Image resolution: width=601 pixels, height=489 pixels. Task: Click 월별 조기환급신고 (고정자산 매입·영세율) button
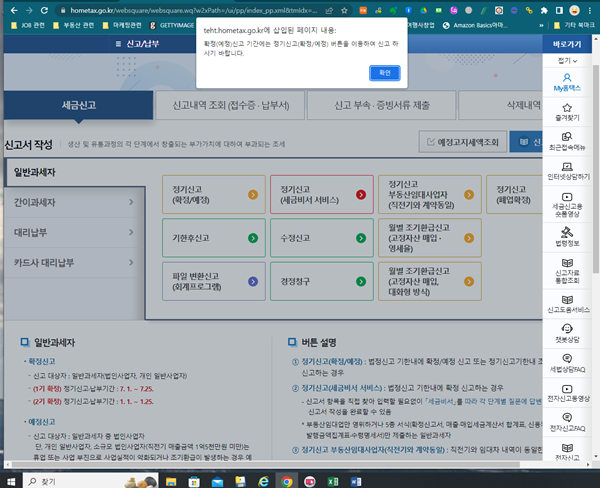(430, 238)
